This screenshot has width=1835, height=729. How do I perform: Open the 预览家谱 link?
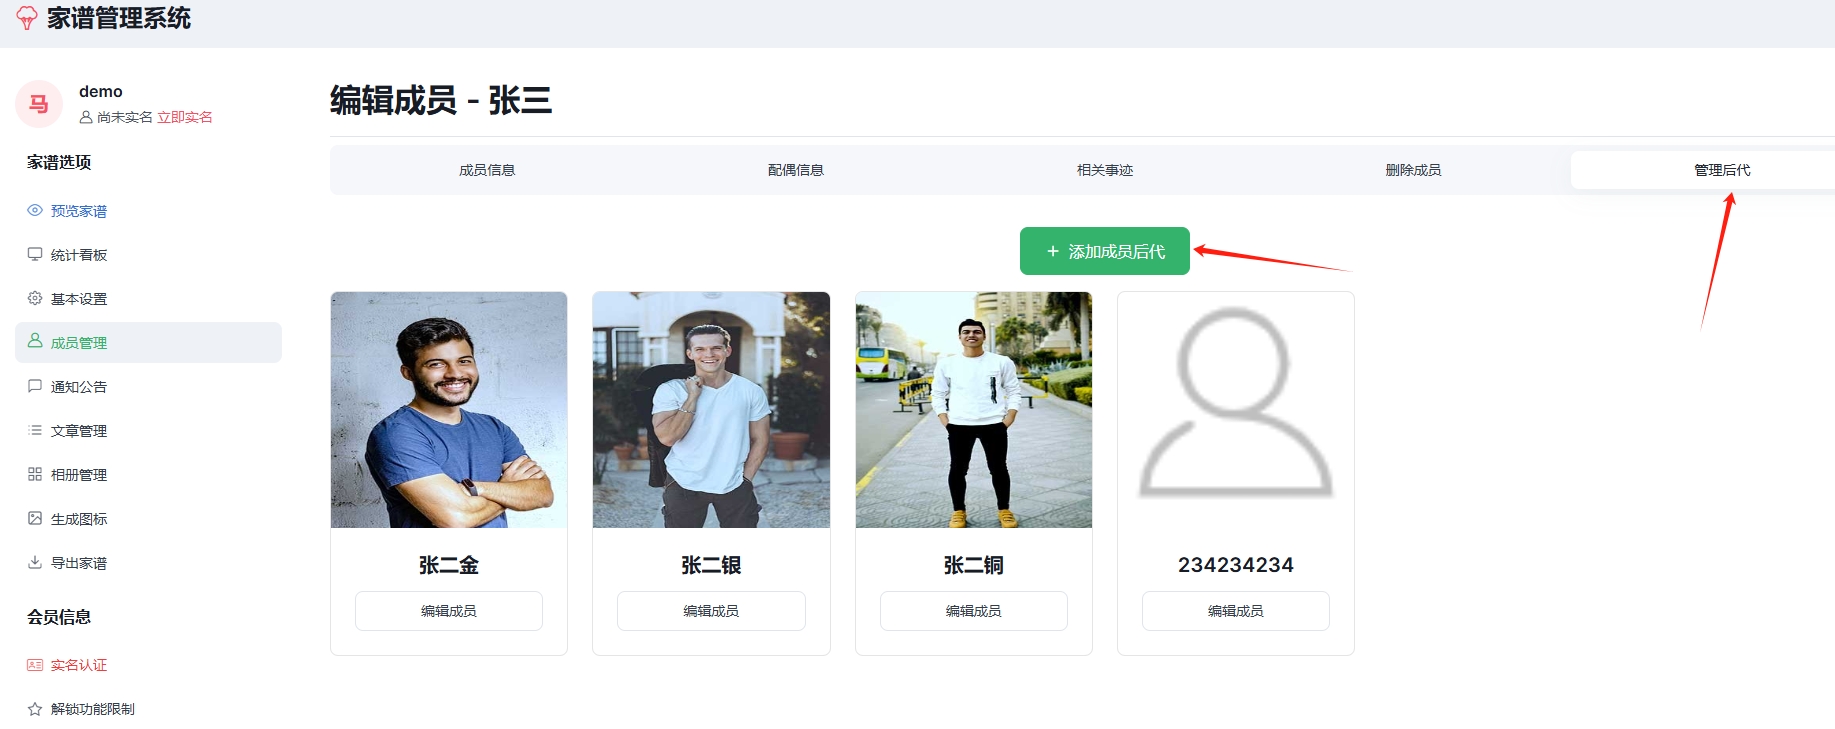(79, 211)
